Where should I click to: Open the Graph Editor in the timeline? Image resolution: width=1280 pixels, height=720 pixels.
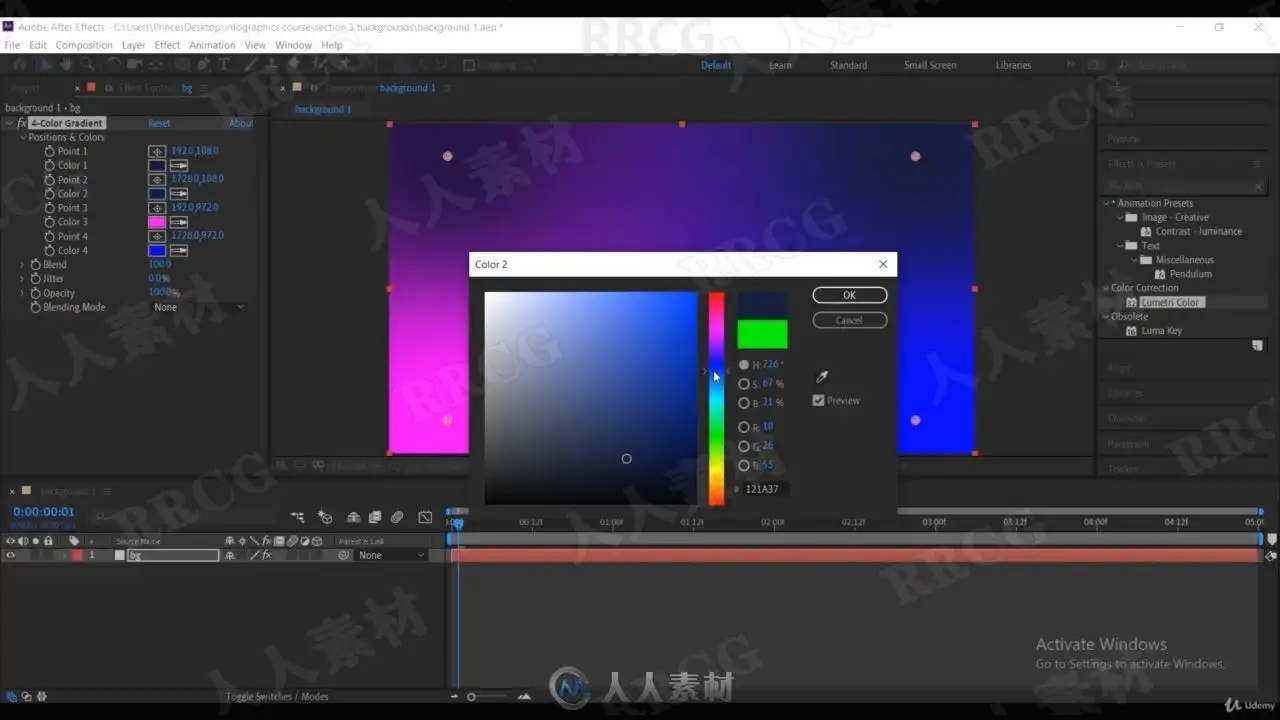tap(425, 517)
